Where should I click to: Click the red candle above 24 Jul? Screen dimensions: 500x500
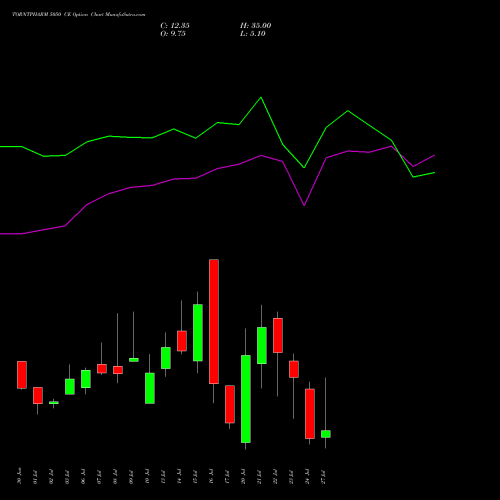coord(310,414)
